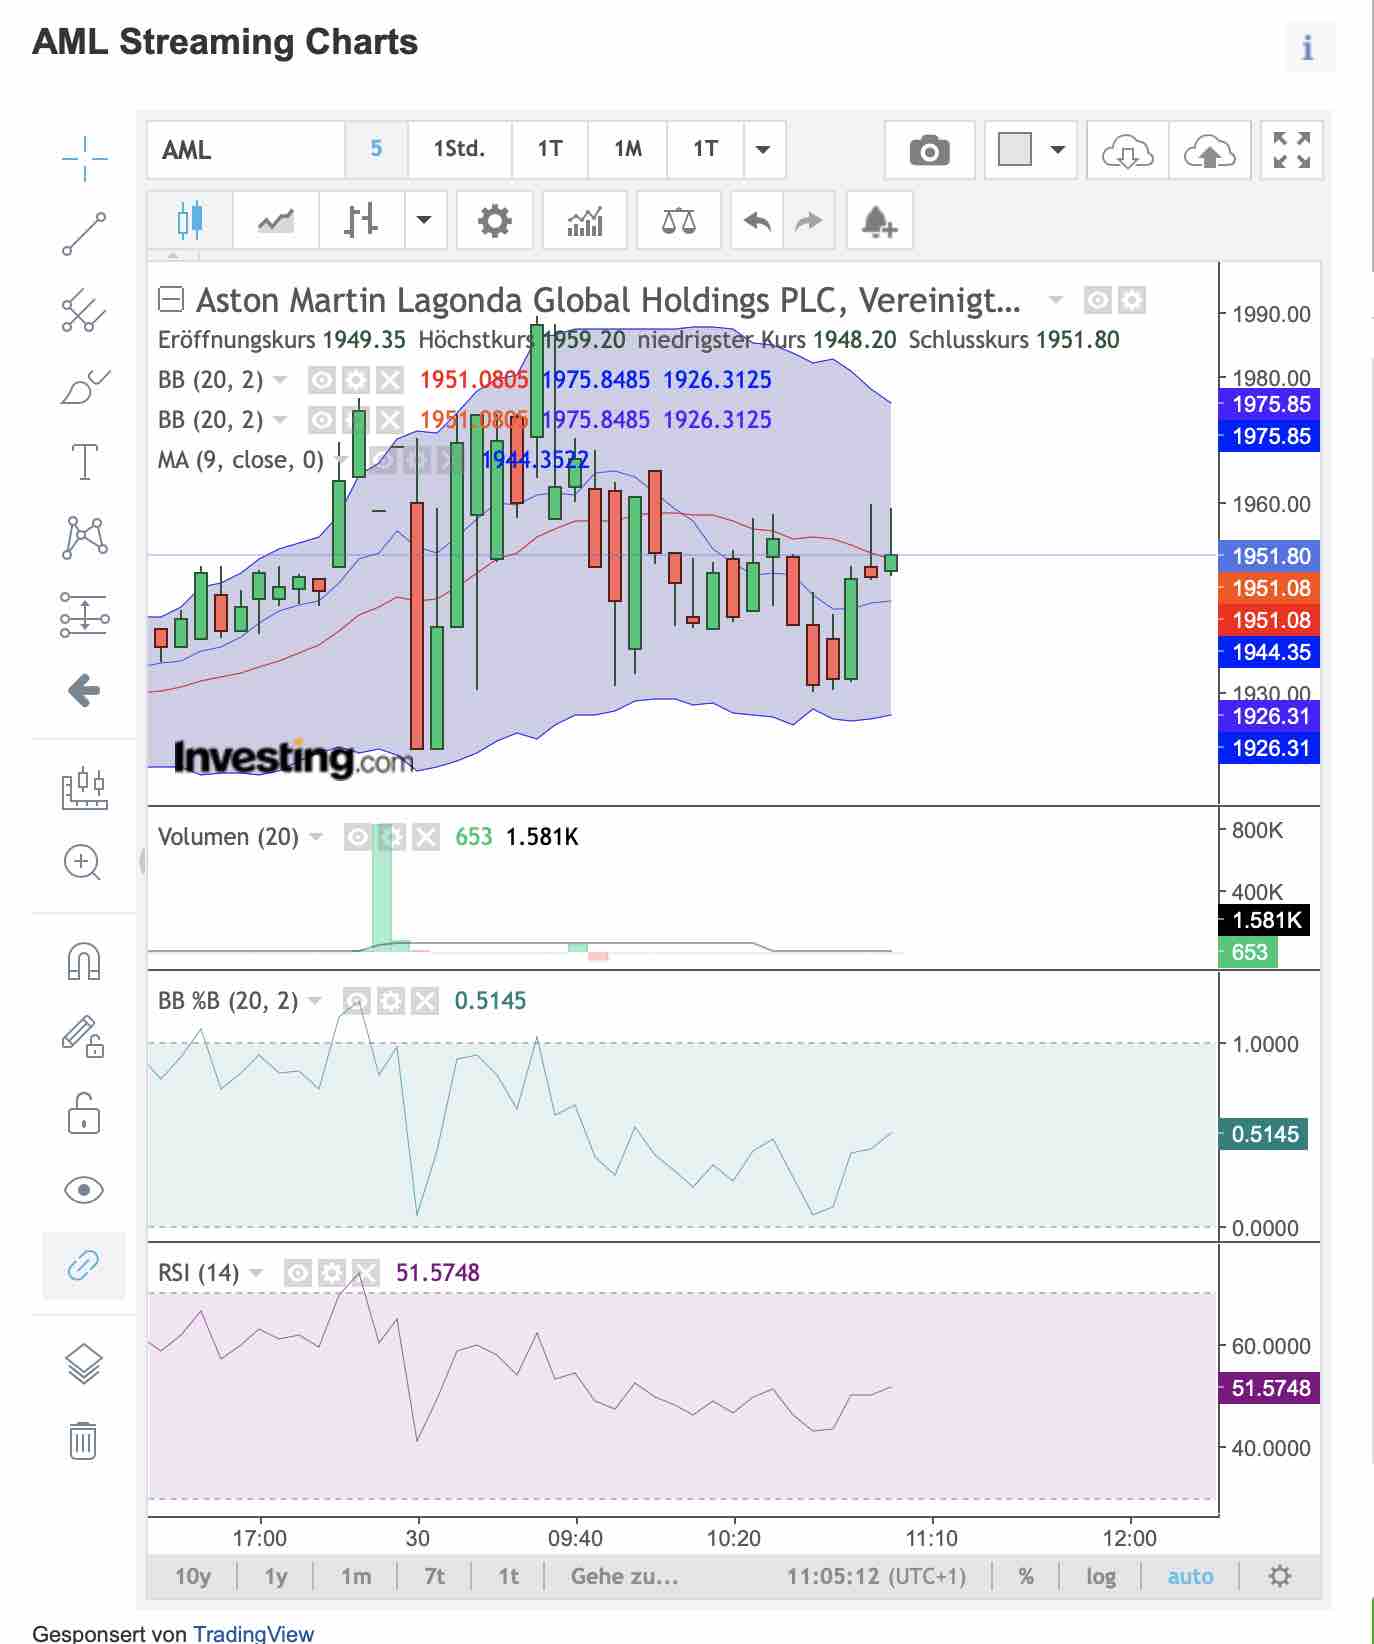
Task: Select the 1Std. interval
Action: [x=459, y=149]
